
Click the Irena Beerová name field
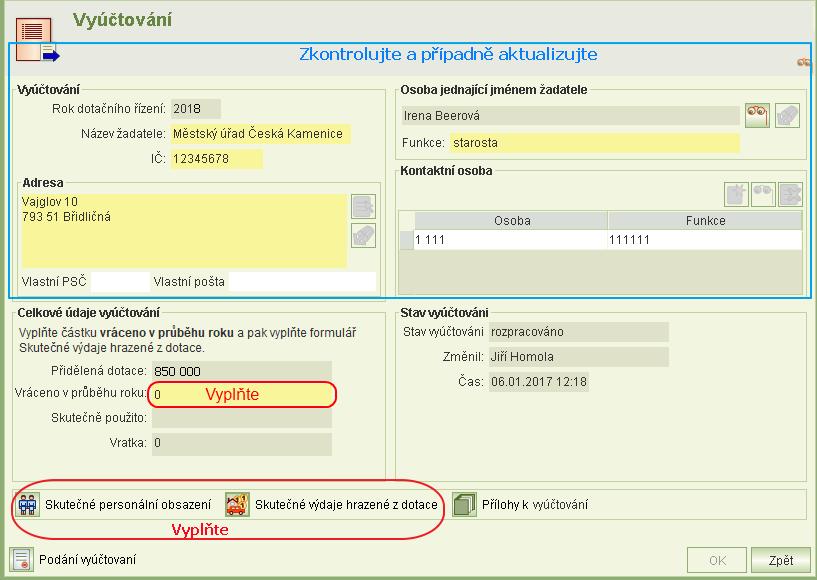pyautogui.click(x=571, y=116)
